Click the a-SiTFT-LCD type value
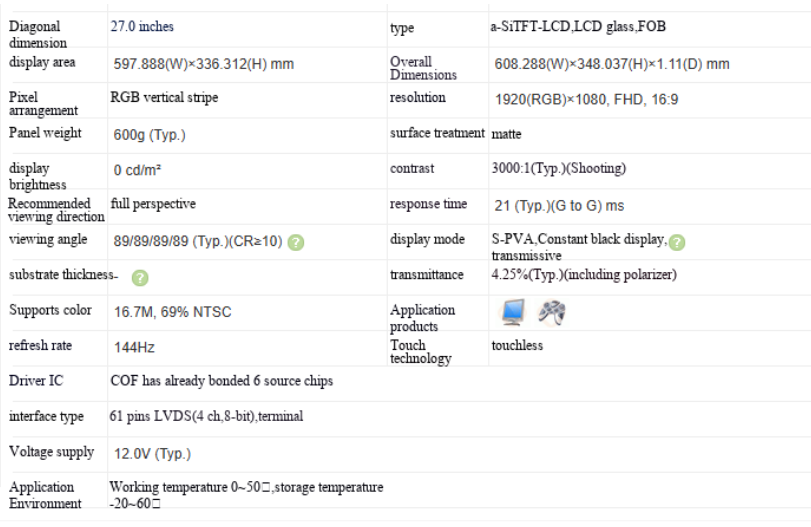Viewport: 811px width, 527px height. click(578, 26)
